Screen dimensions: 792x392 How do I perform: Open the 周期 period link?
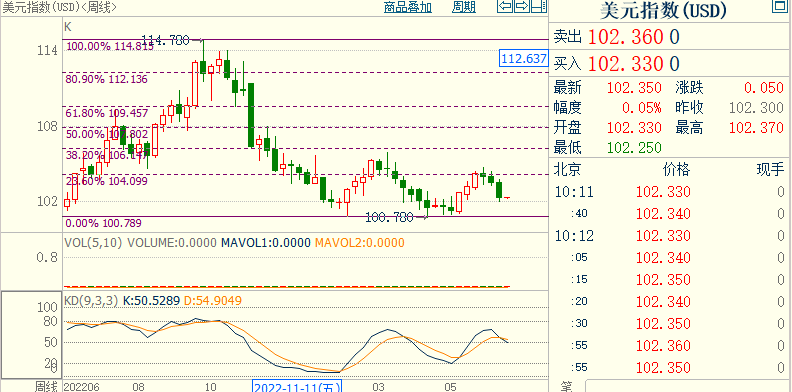tap(464, 7)
